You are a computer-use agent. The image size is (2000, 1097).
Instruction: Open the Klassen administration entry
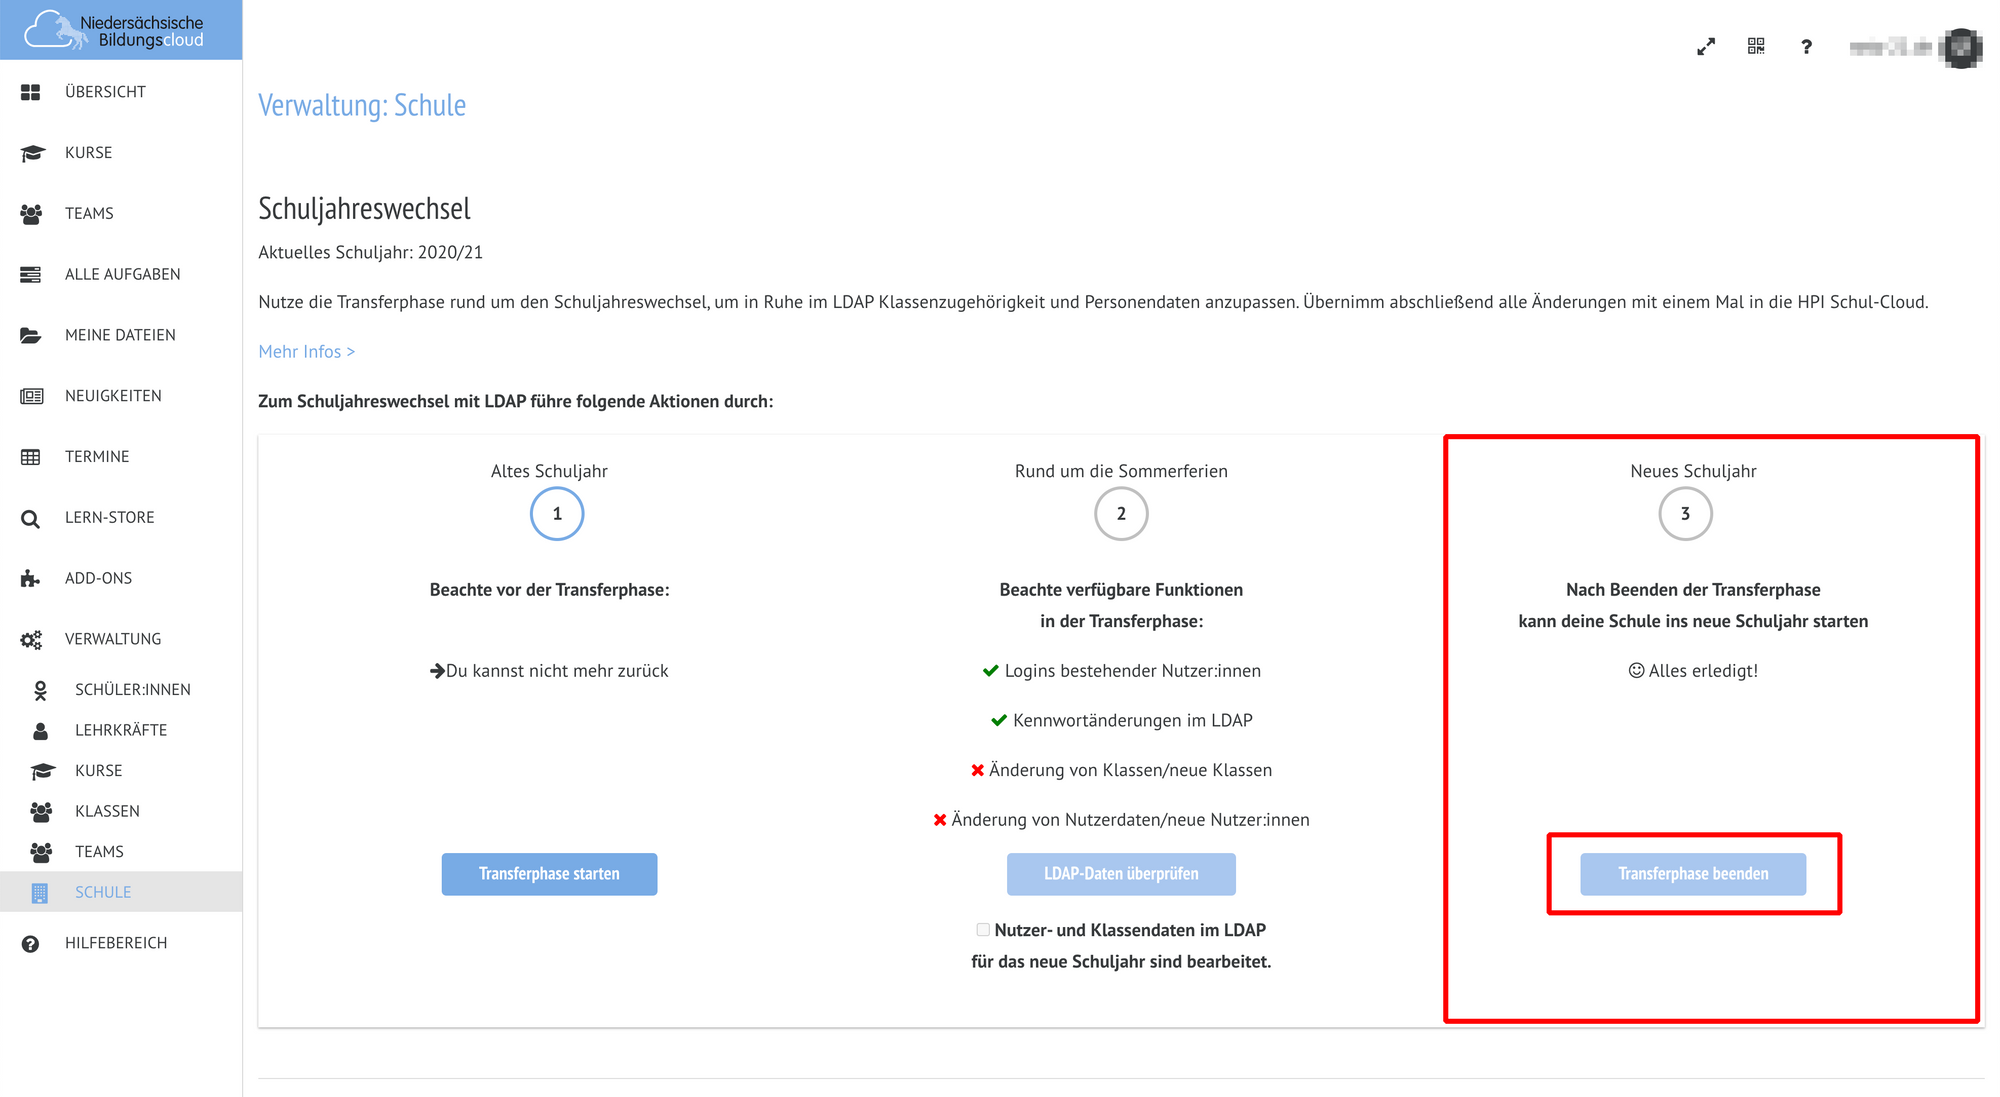click(x=107, y=811)
